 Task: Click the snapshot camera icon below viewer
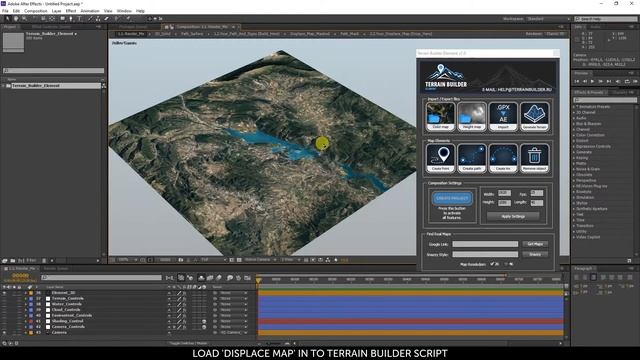click(181, 260)
